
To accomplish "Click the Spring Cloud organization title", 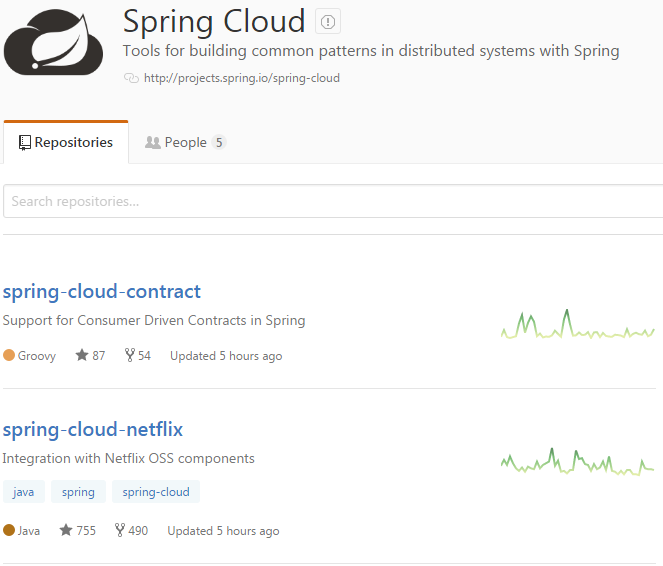I will [x=214, y=21].
